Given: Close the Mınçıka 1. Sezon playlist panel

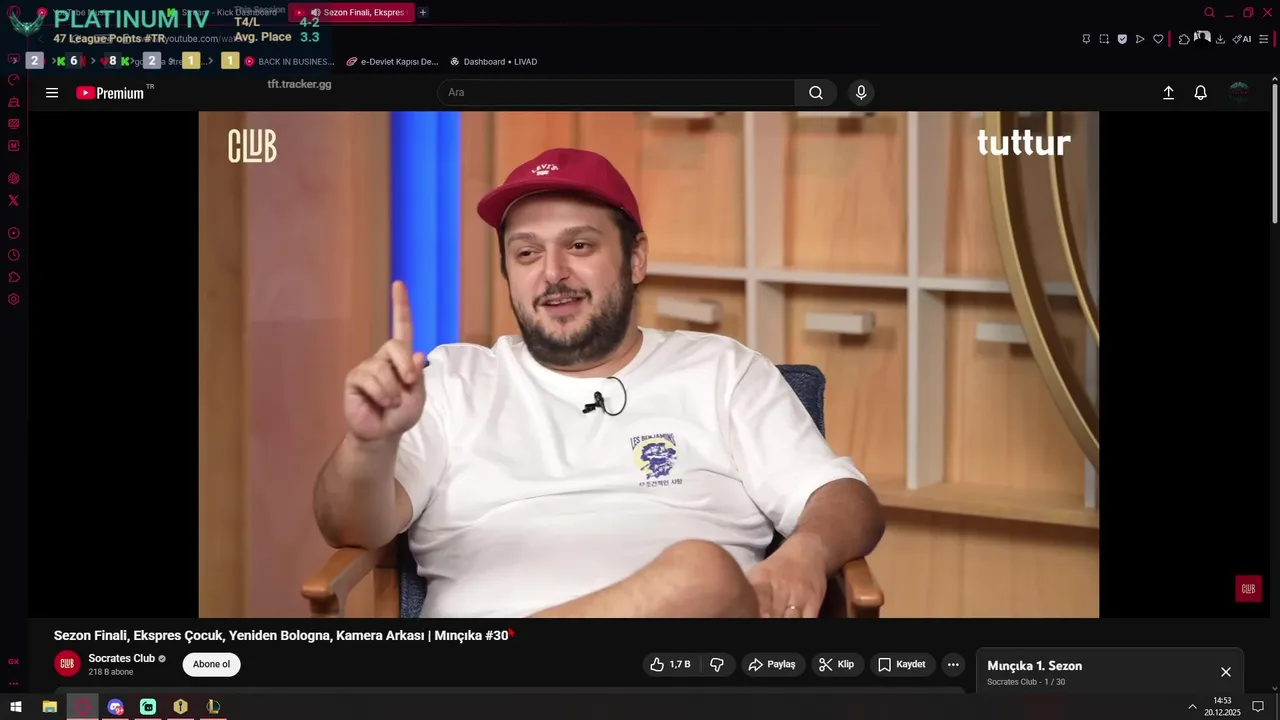Looking at the screenshot, I should 1226,672.
